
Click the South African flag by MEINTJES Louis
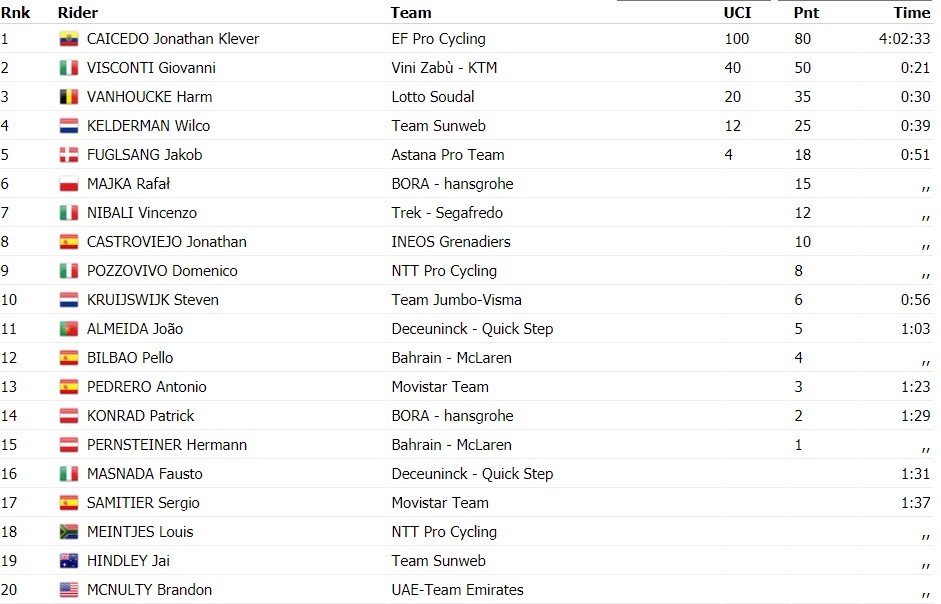[69, 532]
